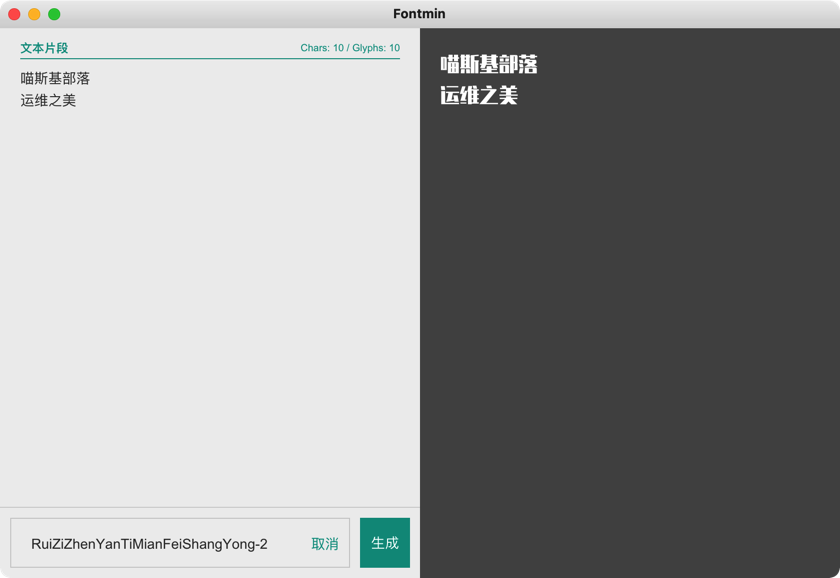Maximize the Fontmin window with green button

54,14
